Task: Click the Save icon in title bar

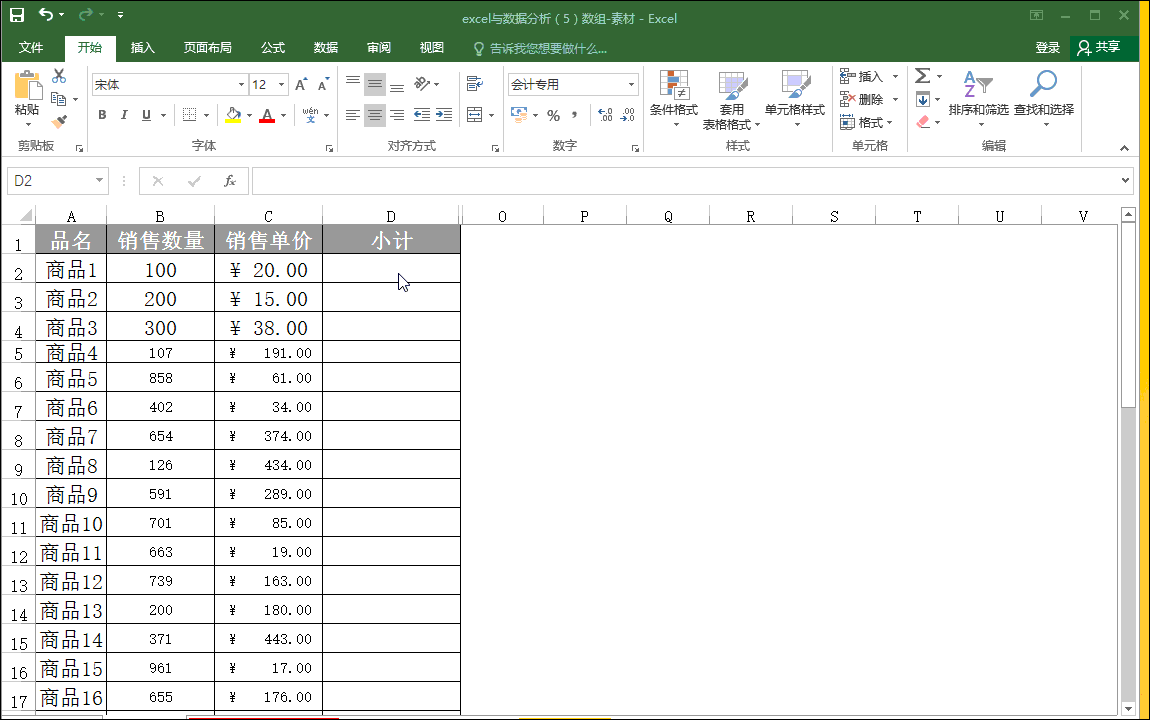Action: [x=16, y=15]
